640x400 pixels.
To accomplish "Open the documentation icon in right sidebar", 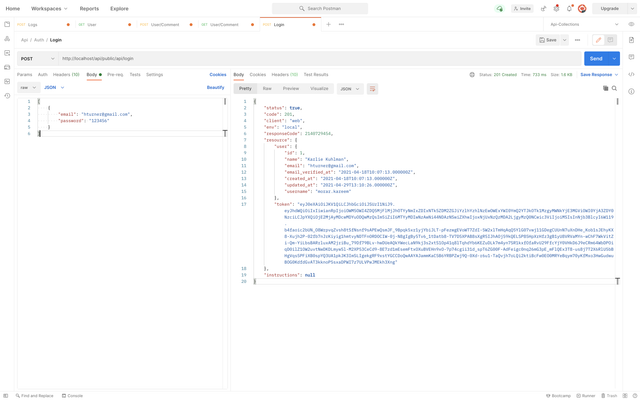I will (x=631, y=40).
